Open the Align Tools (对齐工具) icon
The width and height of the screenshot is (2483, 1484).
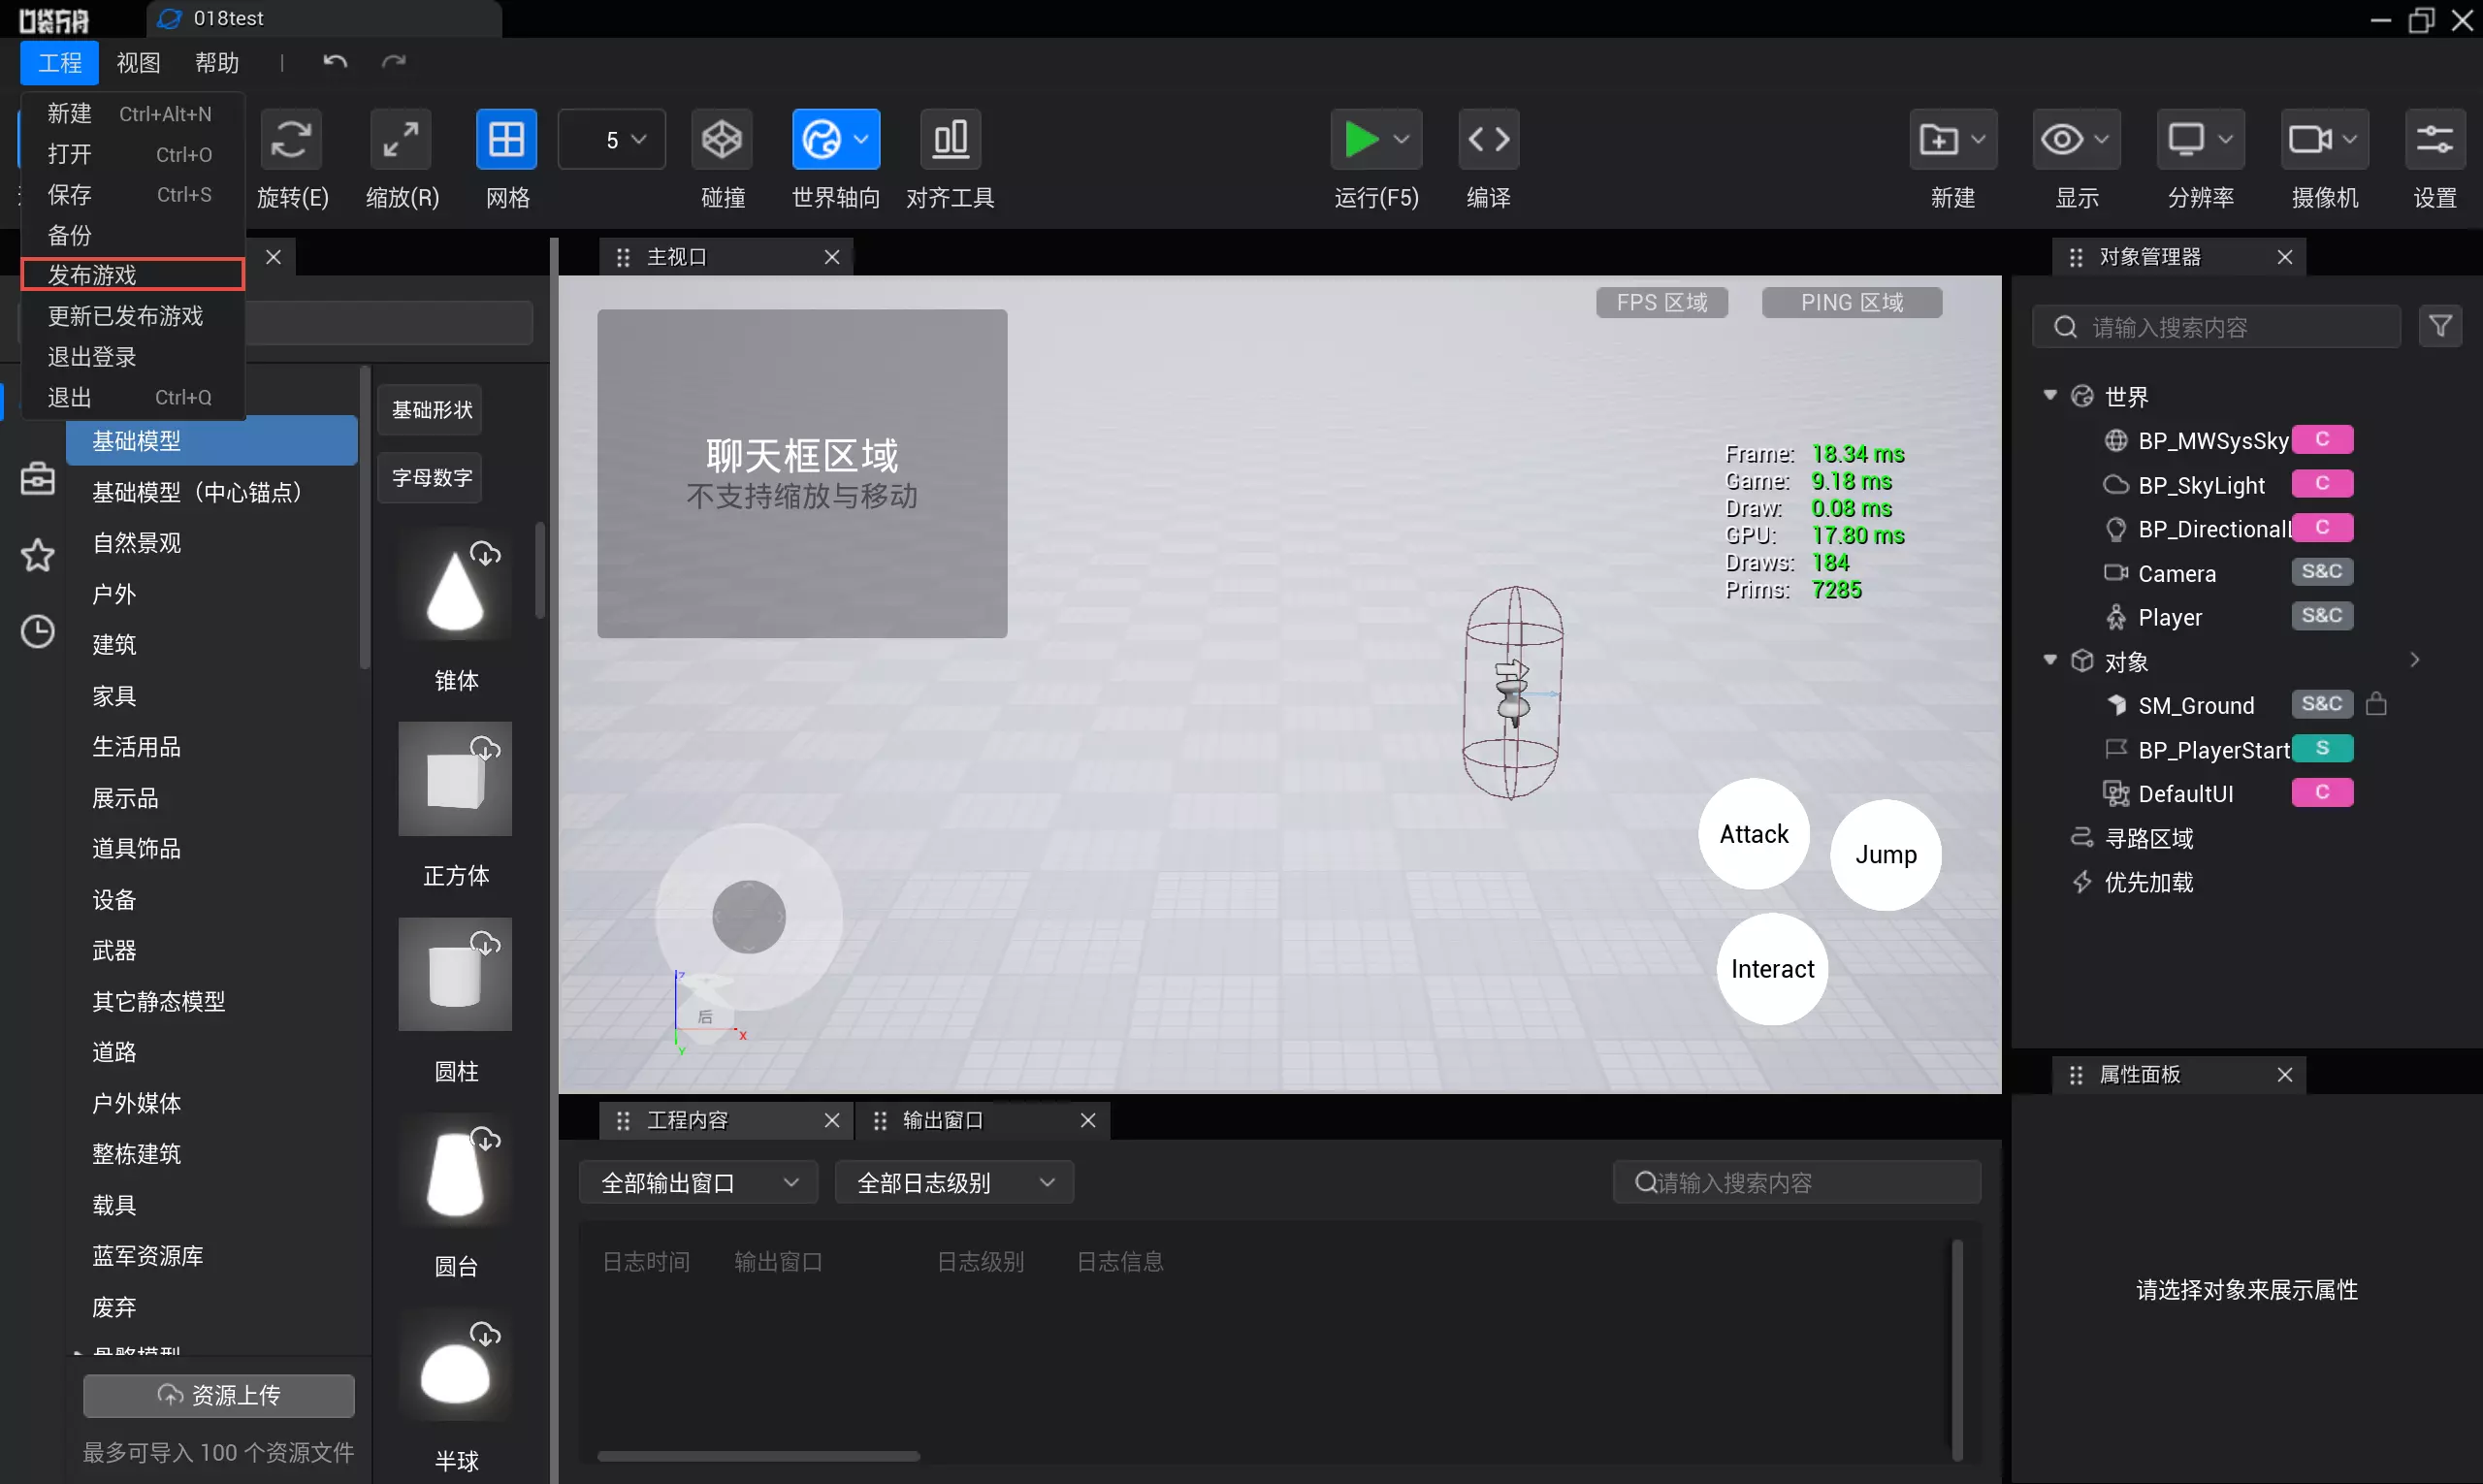[950, 139]
